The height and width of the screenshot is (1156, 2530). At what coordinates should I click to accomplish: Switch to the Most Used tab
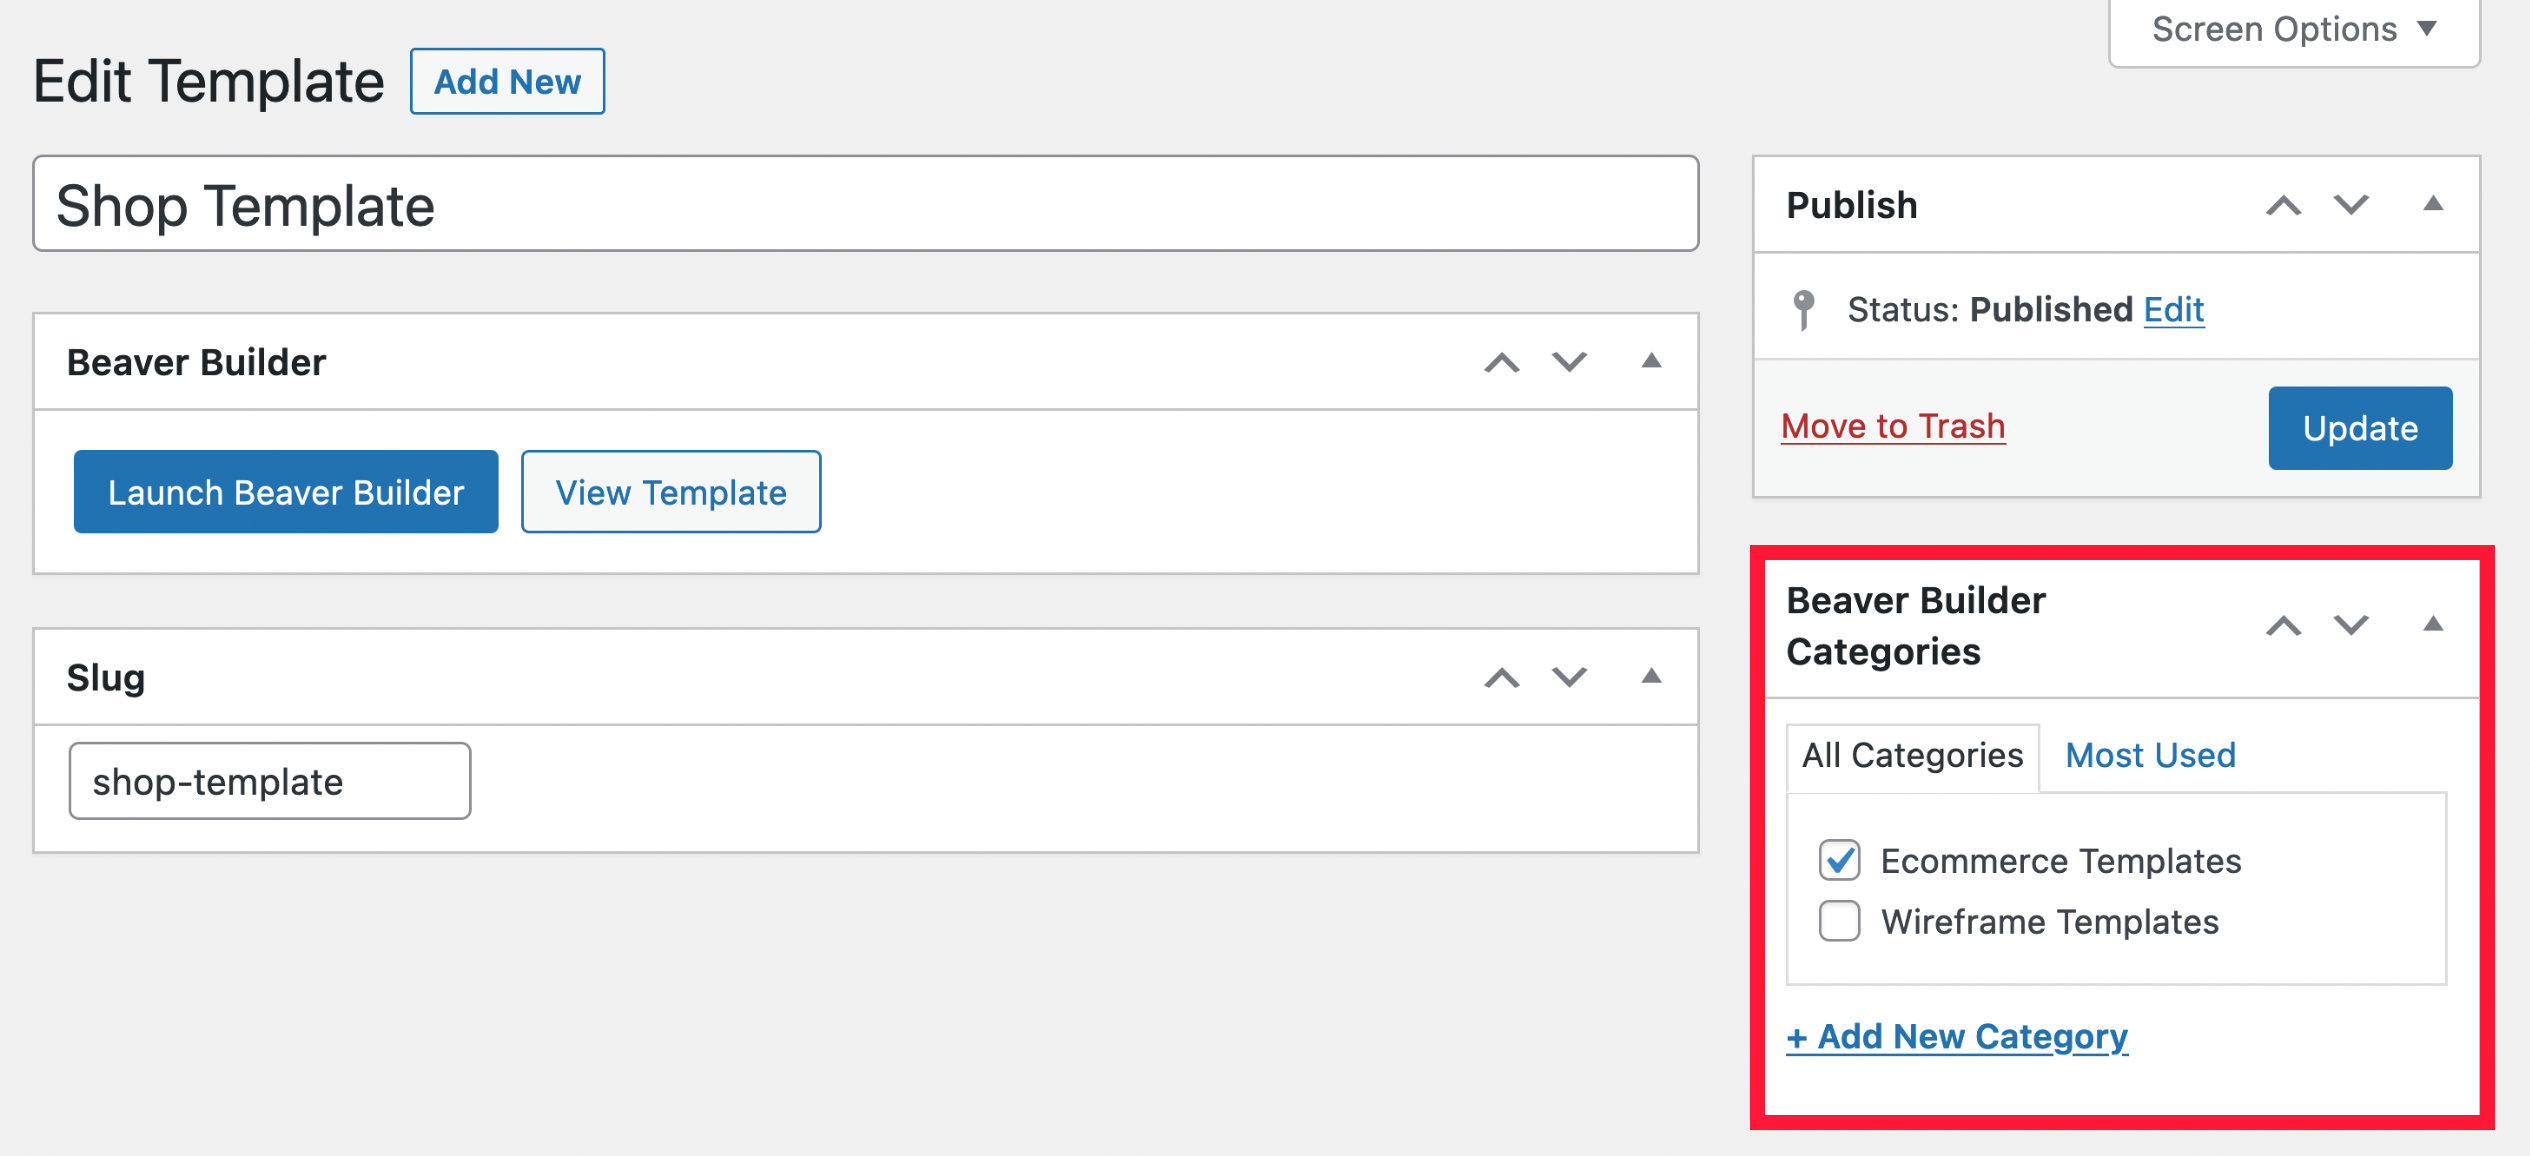pos(2149,755)
